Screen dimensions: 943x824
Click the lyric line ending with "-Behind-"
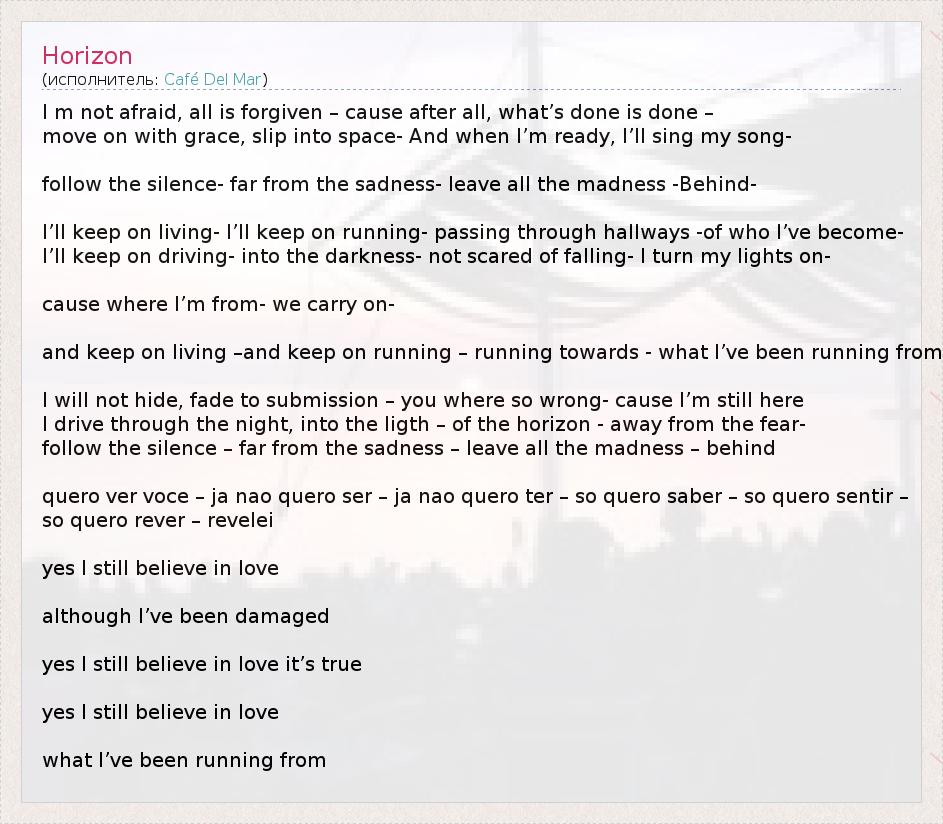(399, 184)
